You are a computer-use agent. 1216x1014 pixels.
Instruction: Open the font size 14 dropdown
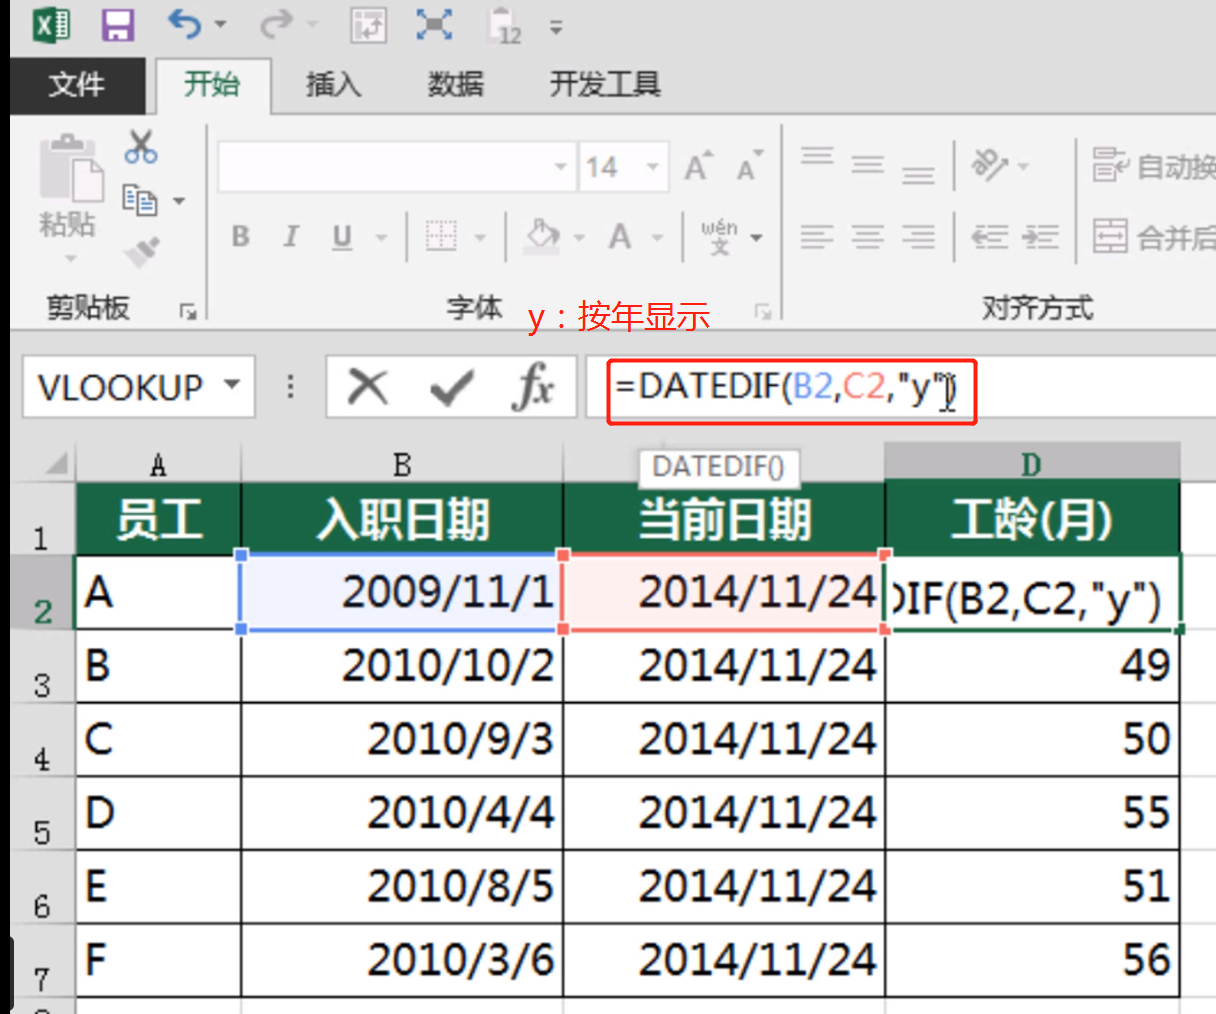click(653, 167)
